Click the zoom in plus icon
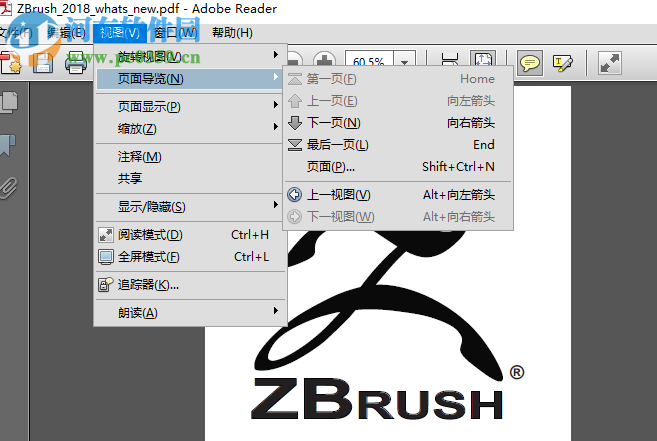Viewport: 657px width, 441px height. point(325,59)
